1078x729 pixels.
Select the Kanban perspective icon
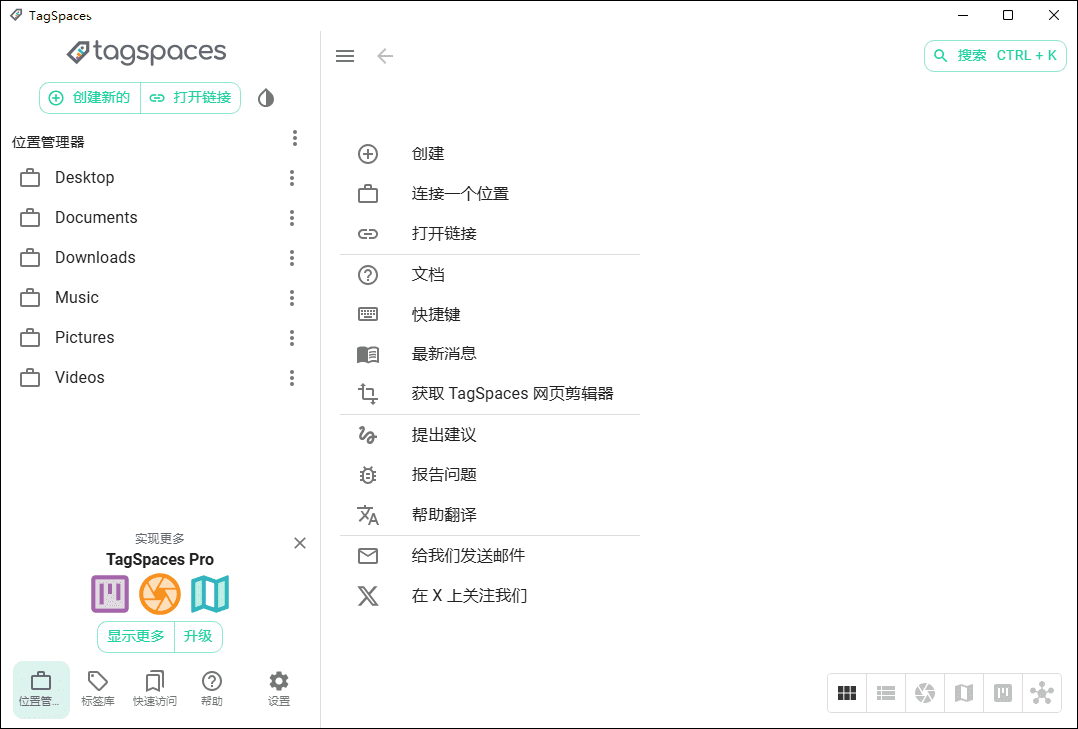point(1002,692)
